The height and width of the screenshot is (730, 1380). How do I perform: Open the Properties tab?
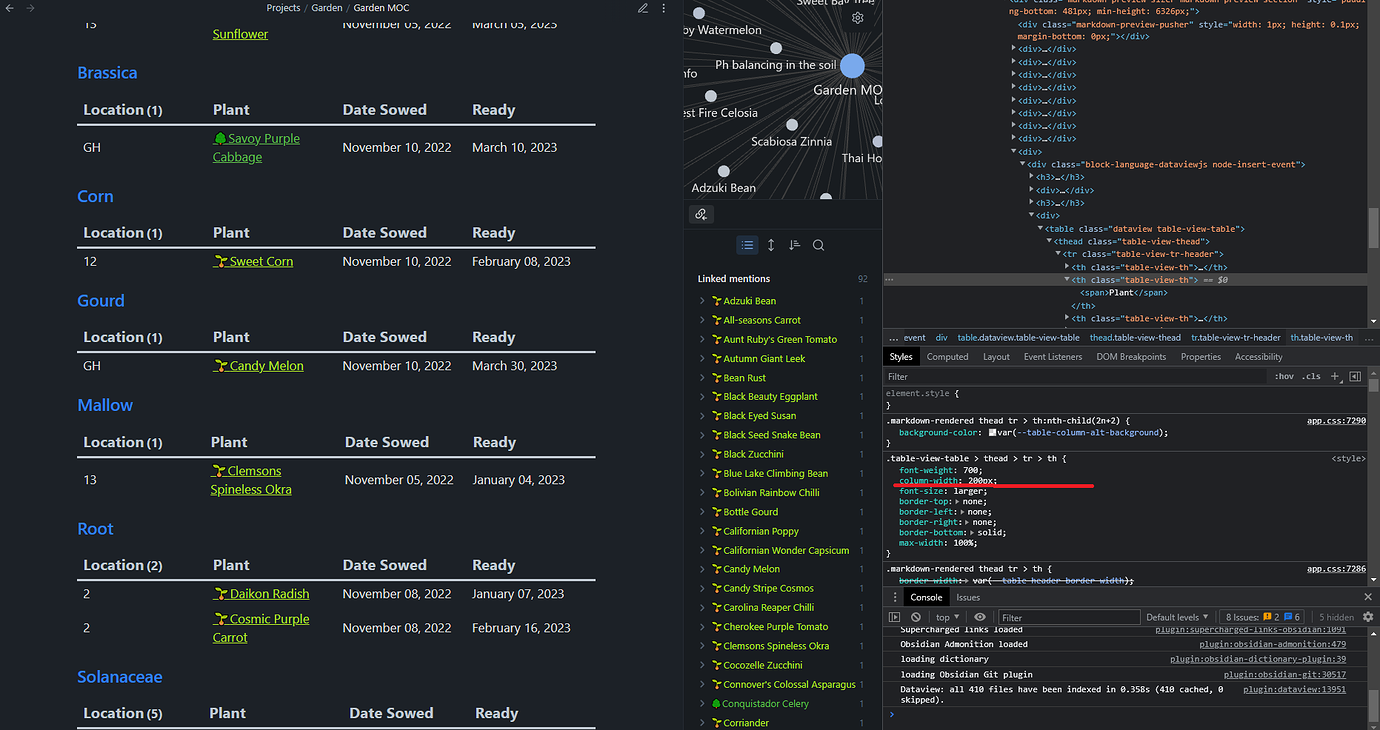[x=1201, y=357]
